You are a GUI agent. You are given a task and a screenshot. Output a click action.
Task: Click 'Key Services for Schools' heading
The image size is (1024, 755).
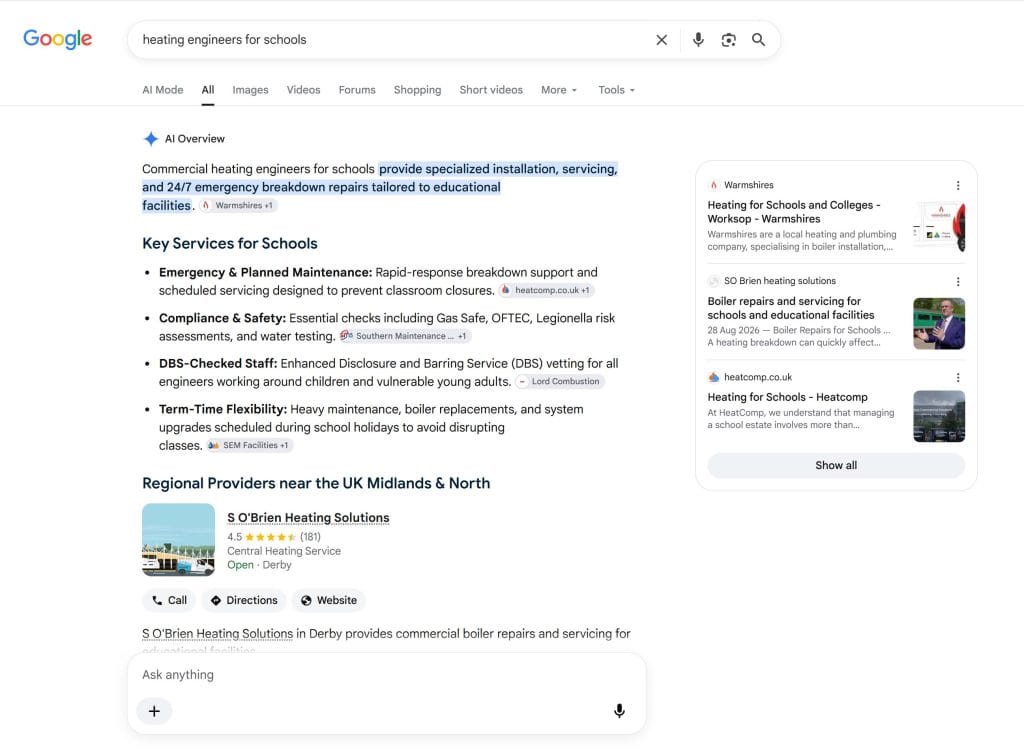point(230,244)
